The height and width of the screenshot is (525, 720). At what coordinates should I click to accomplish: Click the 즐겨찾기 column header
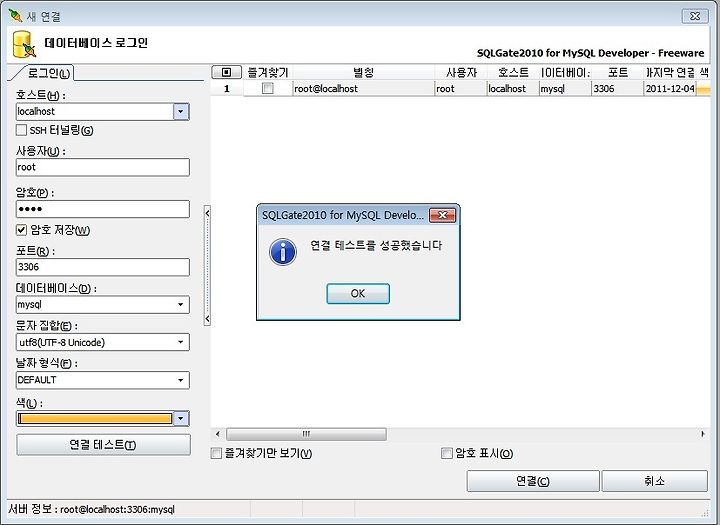(267, 72)
